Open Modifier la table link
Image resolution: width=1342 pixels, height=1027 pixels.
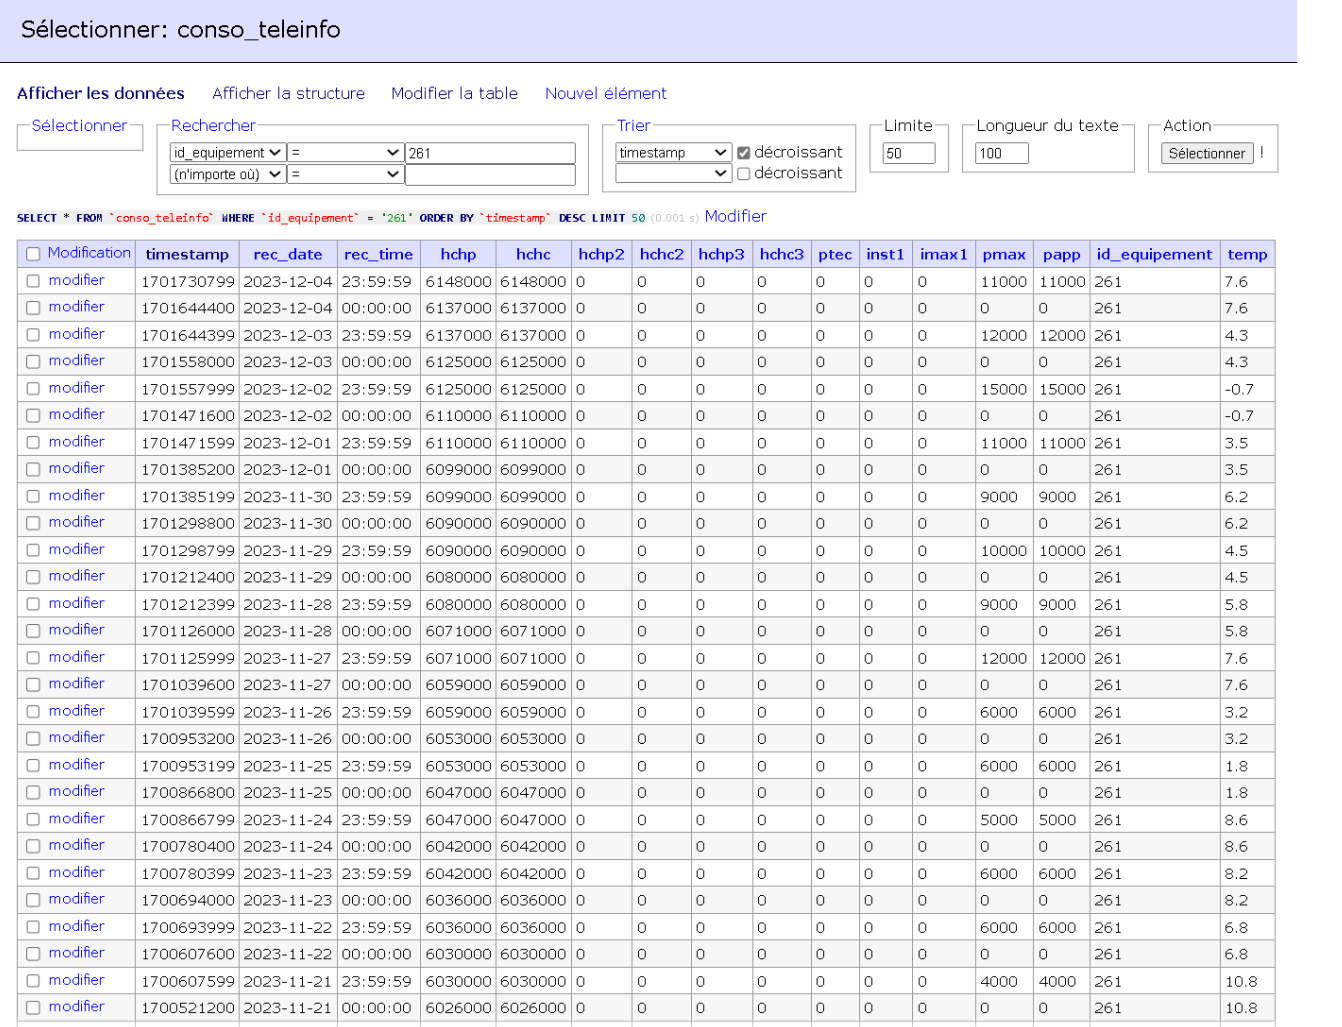[x=454, y=93]
